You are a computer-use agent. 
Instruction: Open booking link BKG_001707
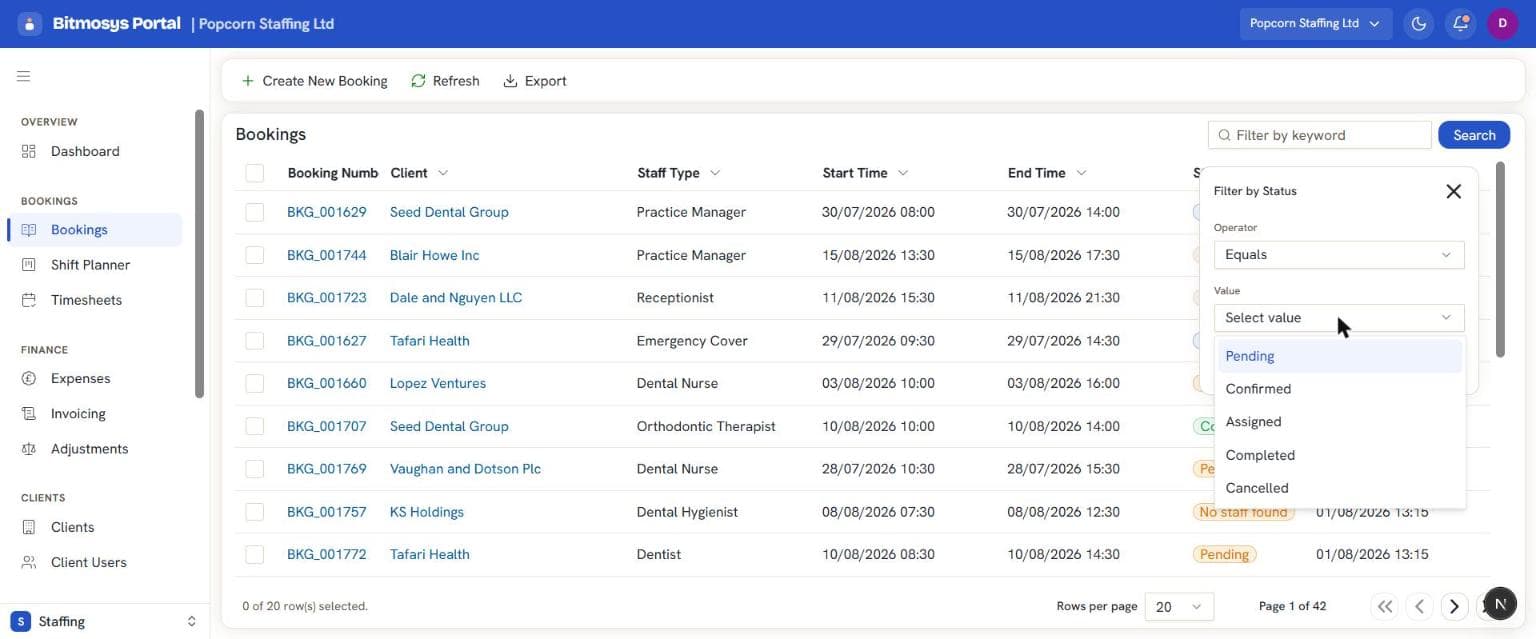pyautogui.click(x=327, y=426)
